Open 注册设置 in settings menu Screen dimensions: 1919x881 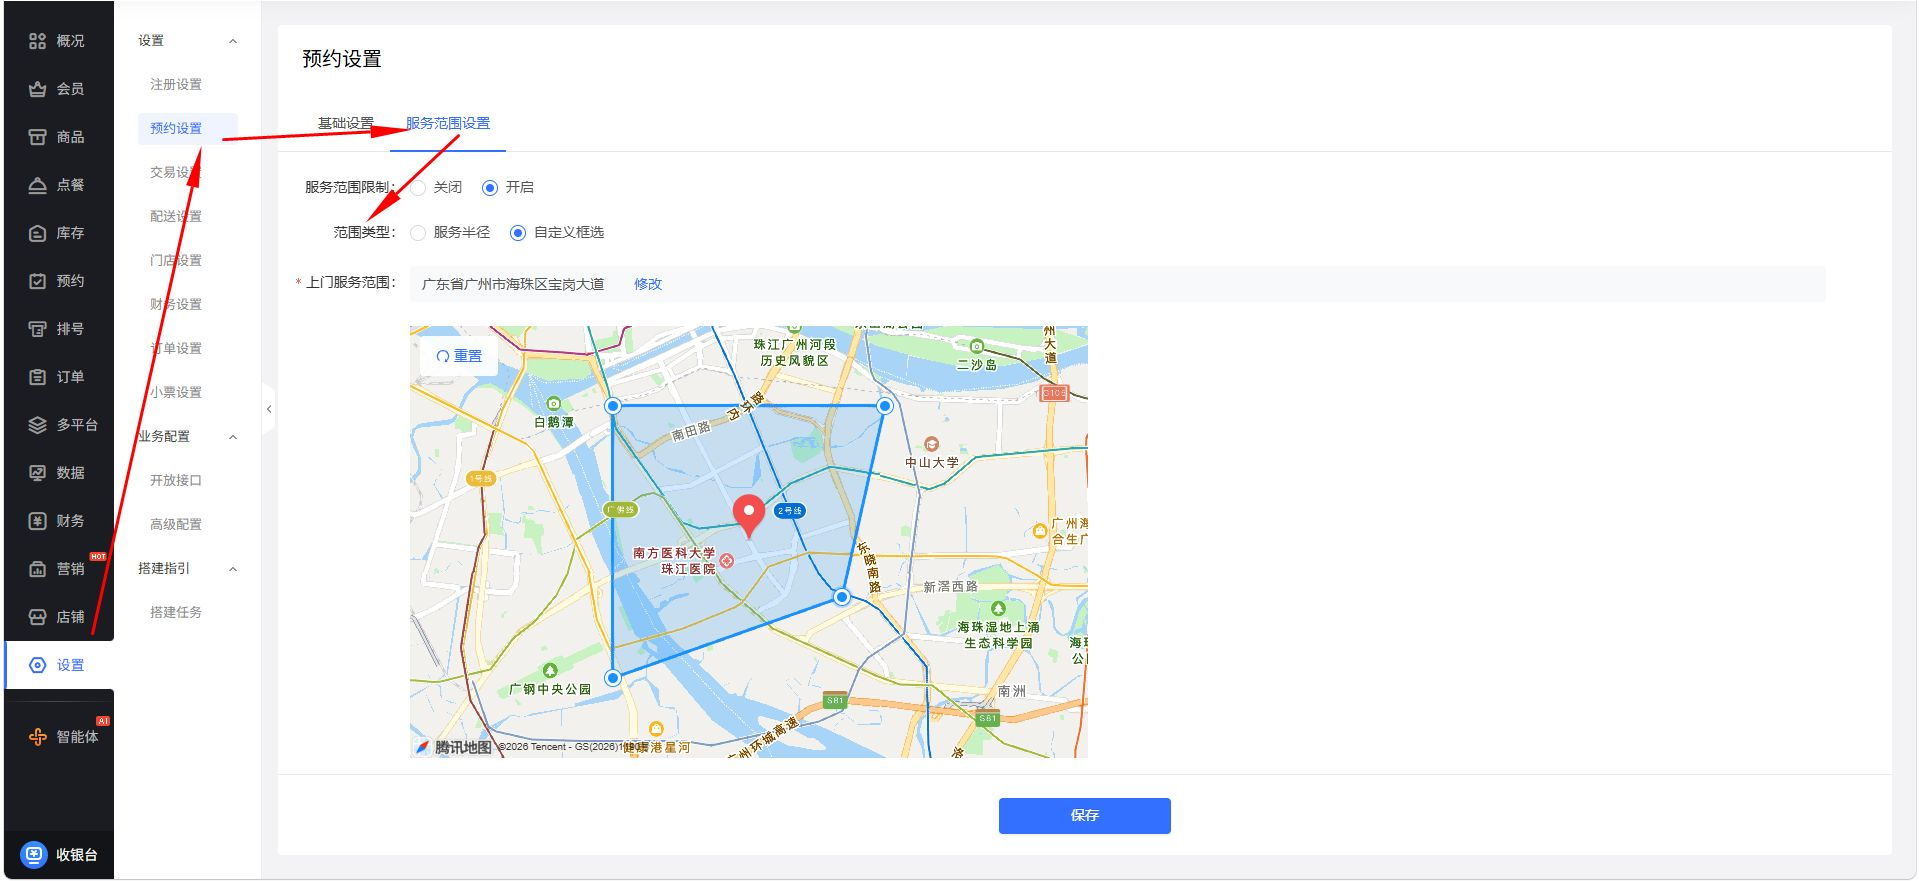pos(176,85)
